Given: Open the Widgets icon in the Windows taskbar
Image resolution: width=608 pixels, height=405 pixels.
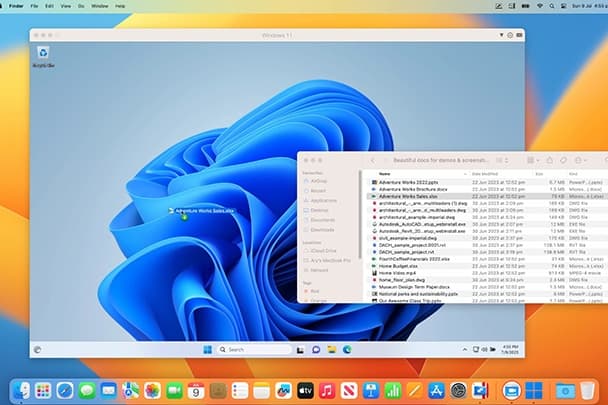Looking at the screenshot, I should click(38, 350).
